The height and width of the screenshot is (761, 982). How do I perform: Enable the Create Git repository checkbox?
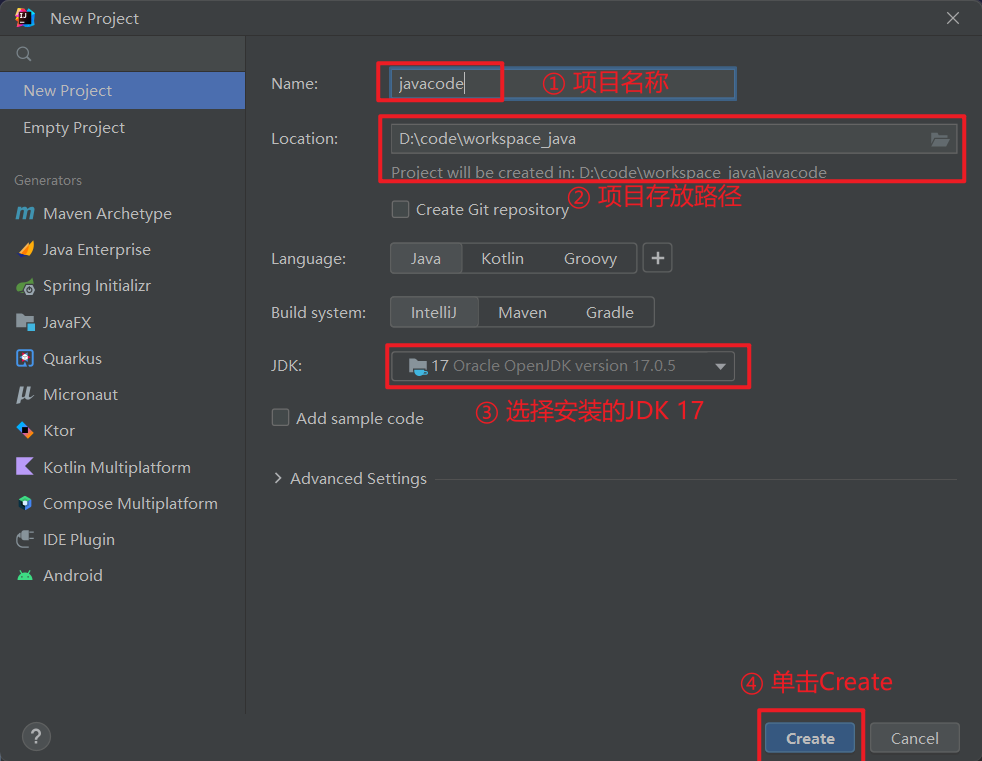(x=400, y=209)
